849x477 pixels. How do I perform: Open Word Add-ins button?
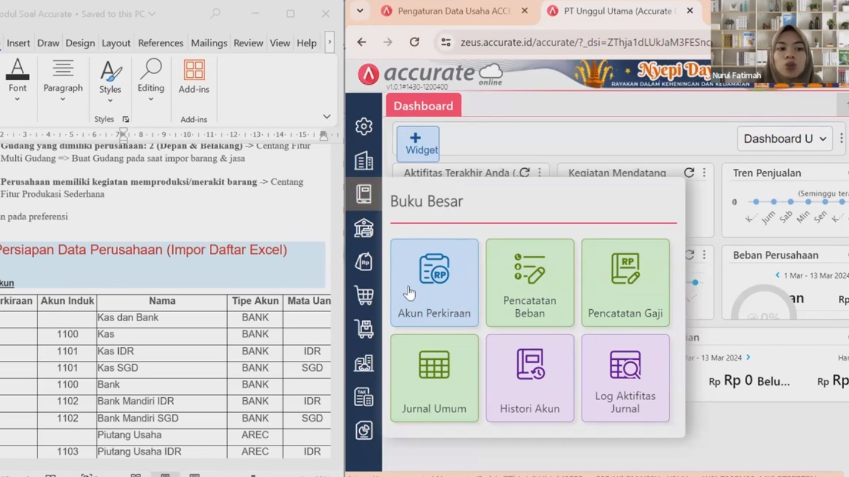click(x=194, y=77)
